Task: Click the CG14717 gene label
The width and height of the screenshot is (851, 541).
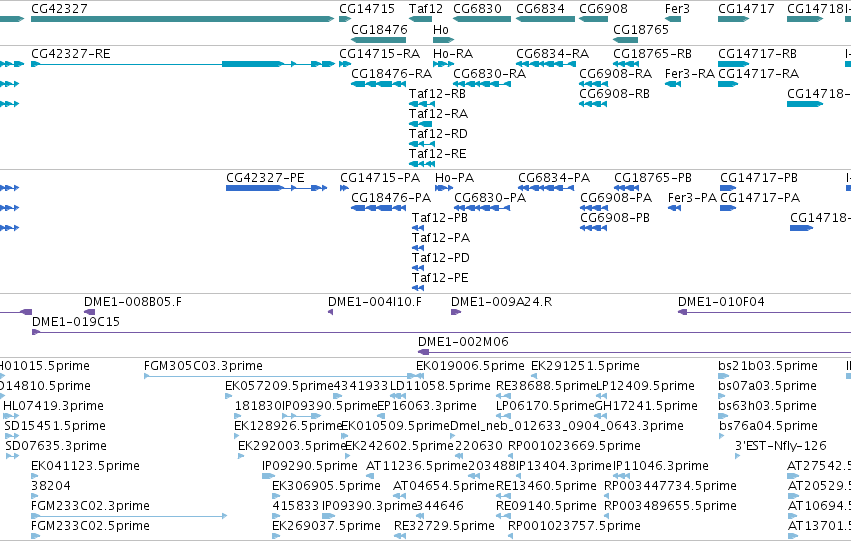Action: [746, 9]
